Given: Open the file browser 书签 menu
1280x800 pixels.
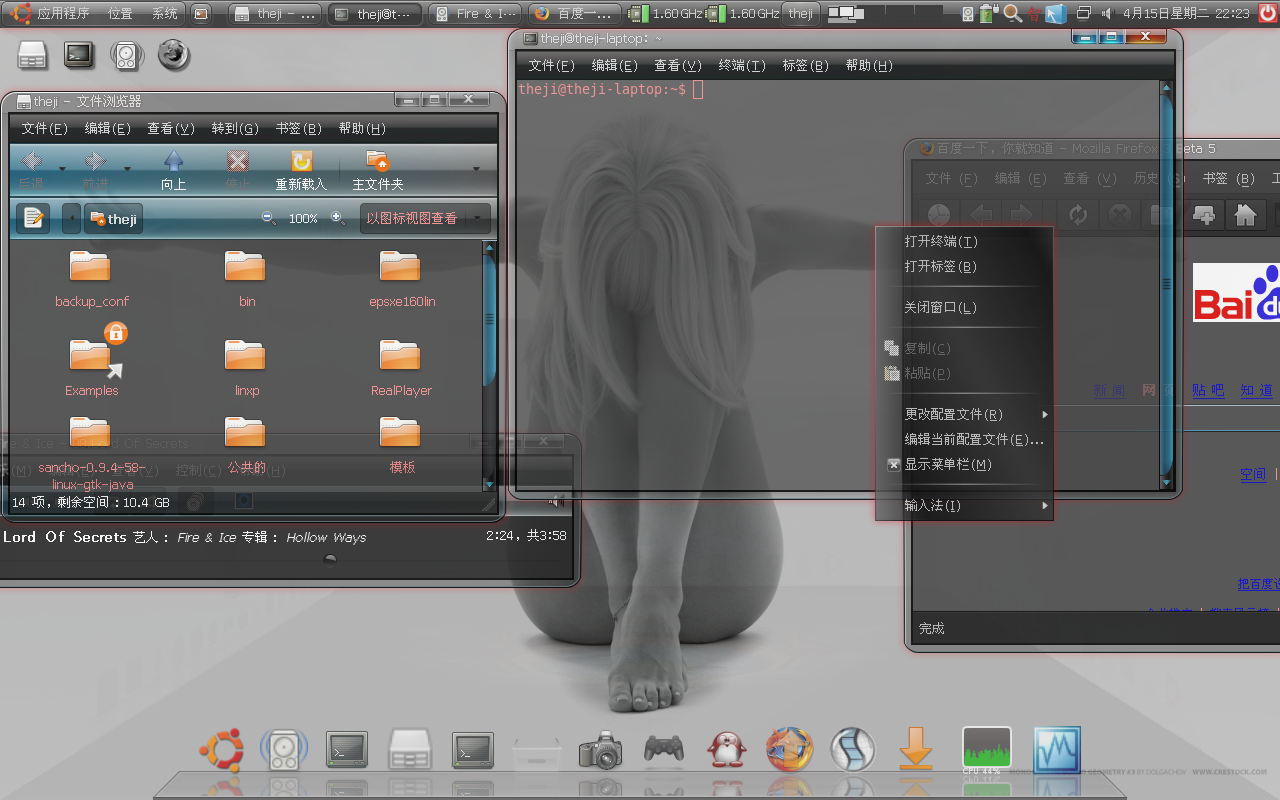Looking at the screenshot, I should (298, 128).
